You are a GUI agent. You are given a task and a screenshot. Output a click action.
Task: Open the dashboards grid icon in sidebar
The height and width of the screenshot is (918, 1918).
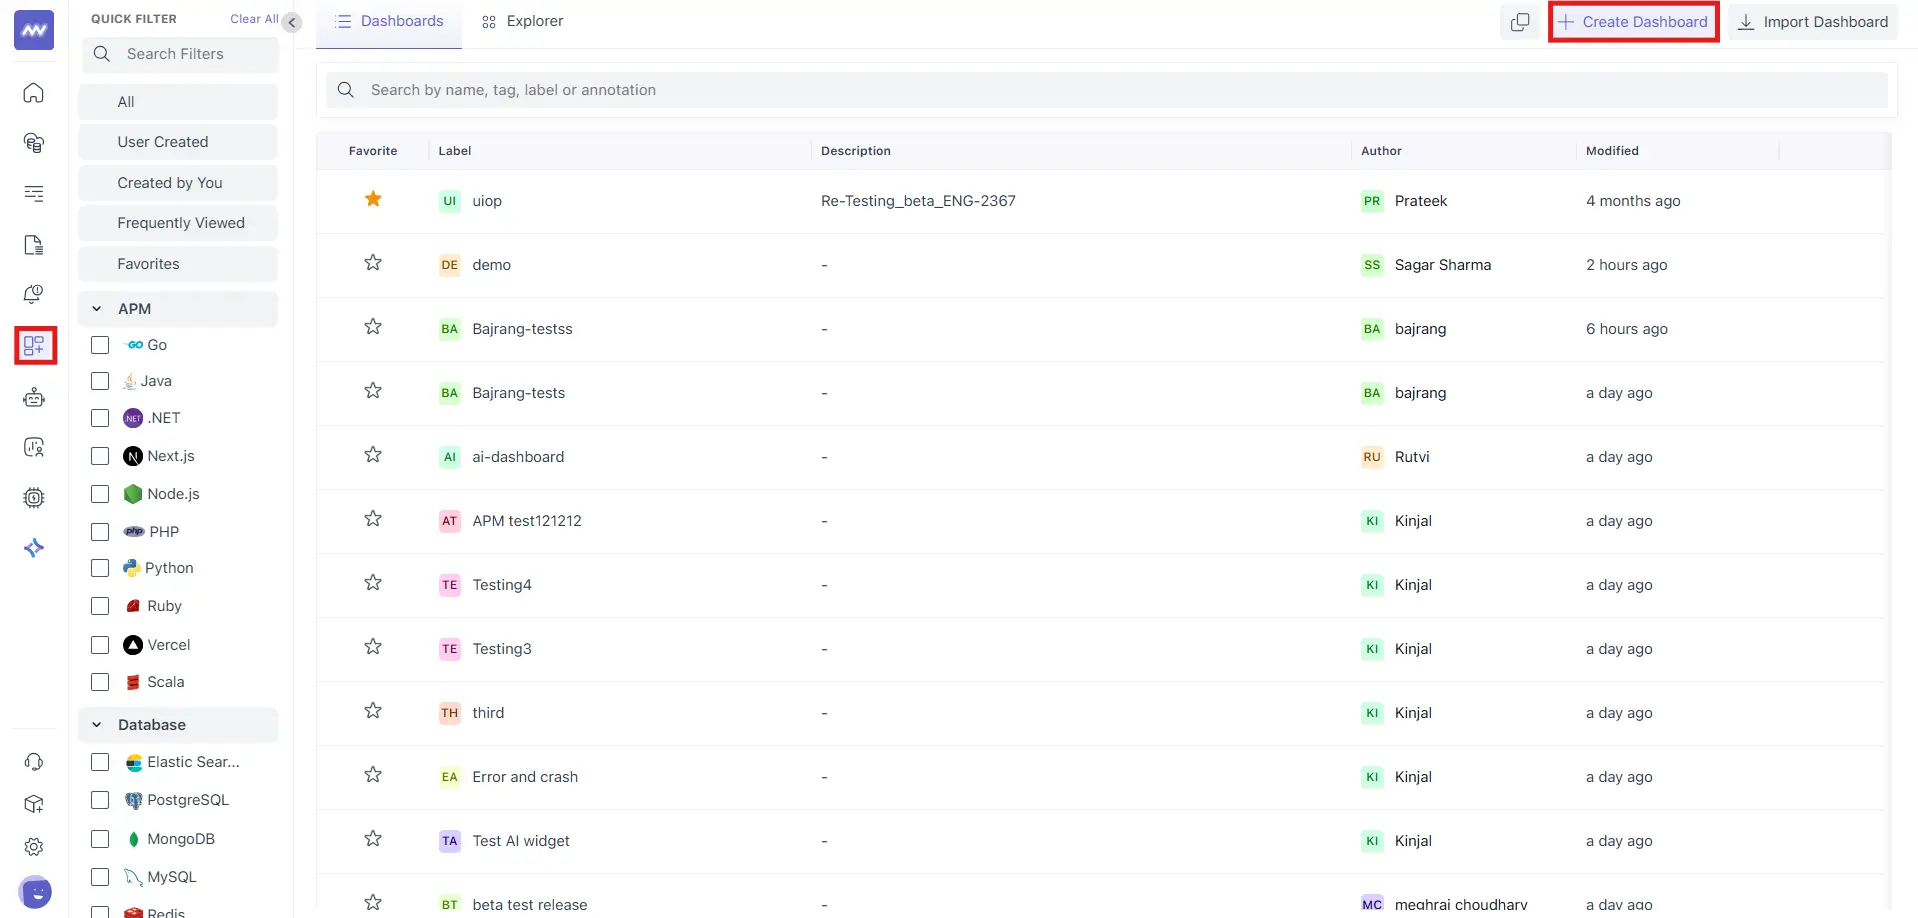point(34,346)
